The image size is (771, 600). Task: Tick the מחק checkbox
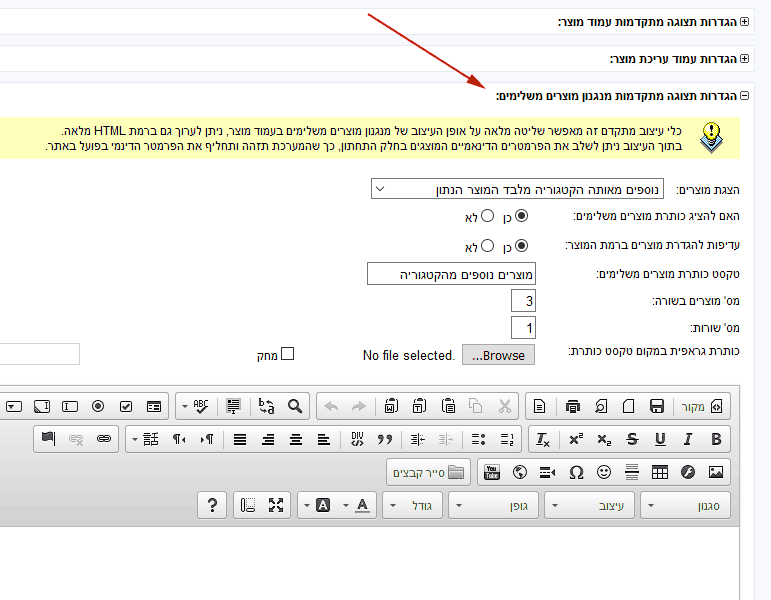pyautogui.click(x=288, y=354)
